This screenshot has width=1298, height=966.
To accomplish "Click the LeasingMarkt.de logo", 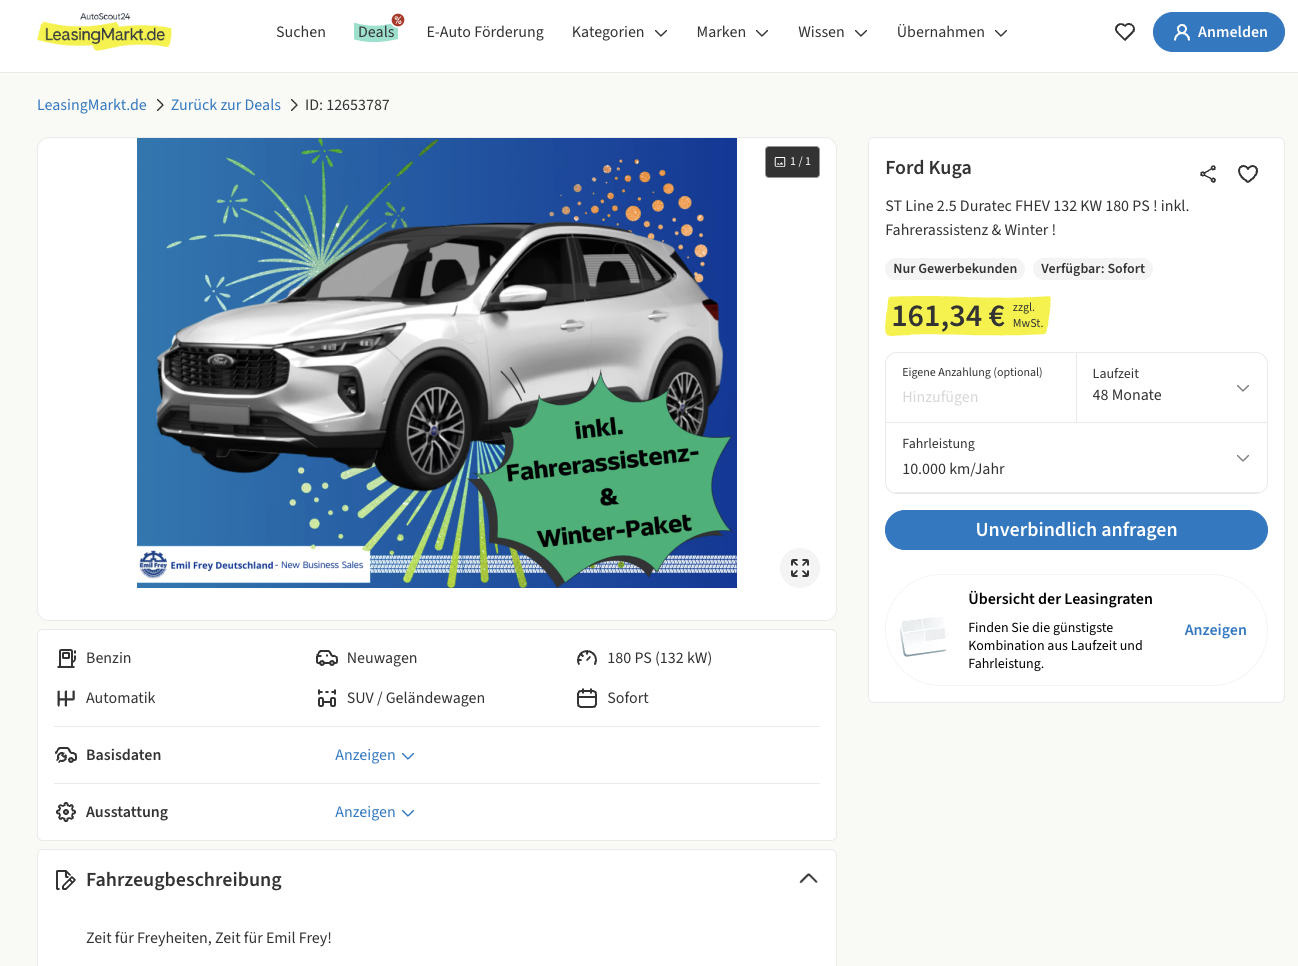I will [104, 33].
